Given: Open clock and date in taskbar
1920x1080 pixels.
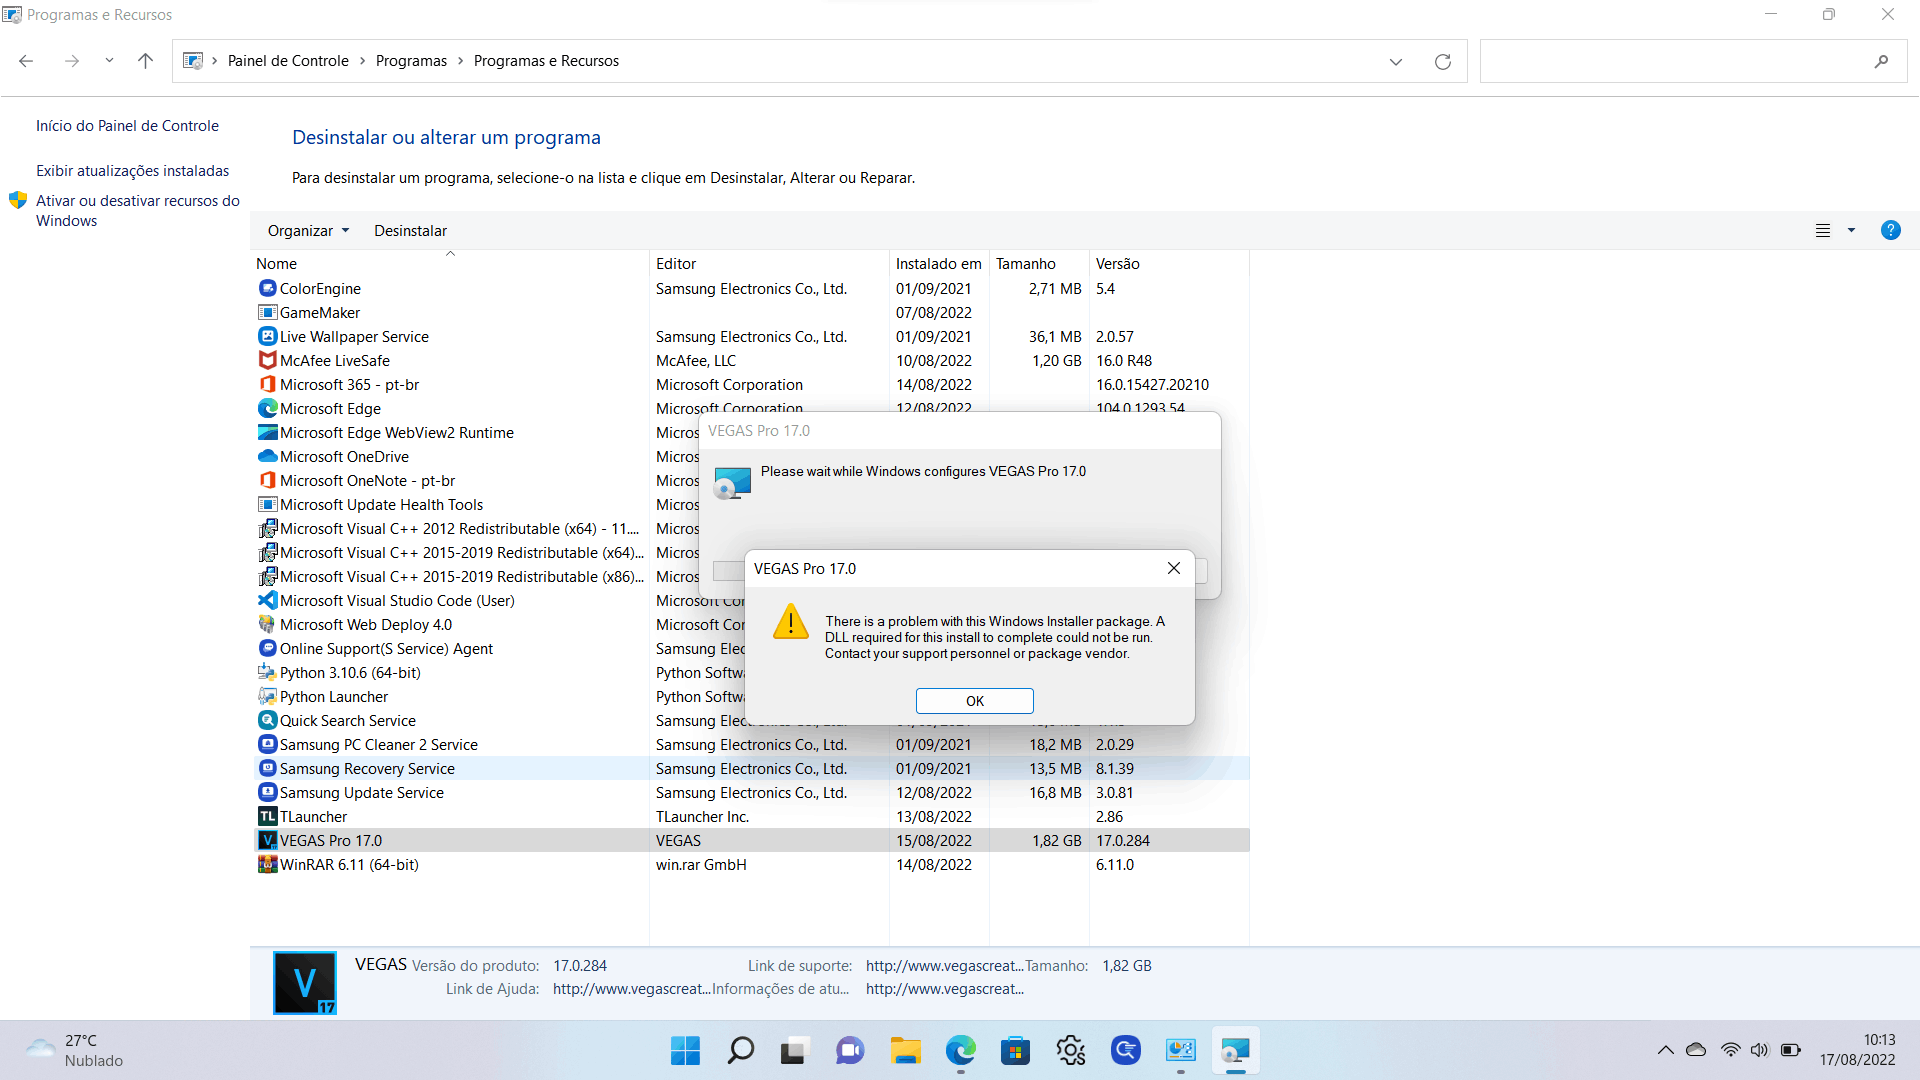Looking at the screenshot, I should click(x=1857, y=1050).
